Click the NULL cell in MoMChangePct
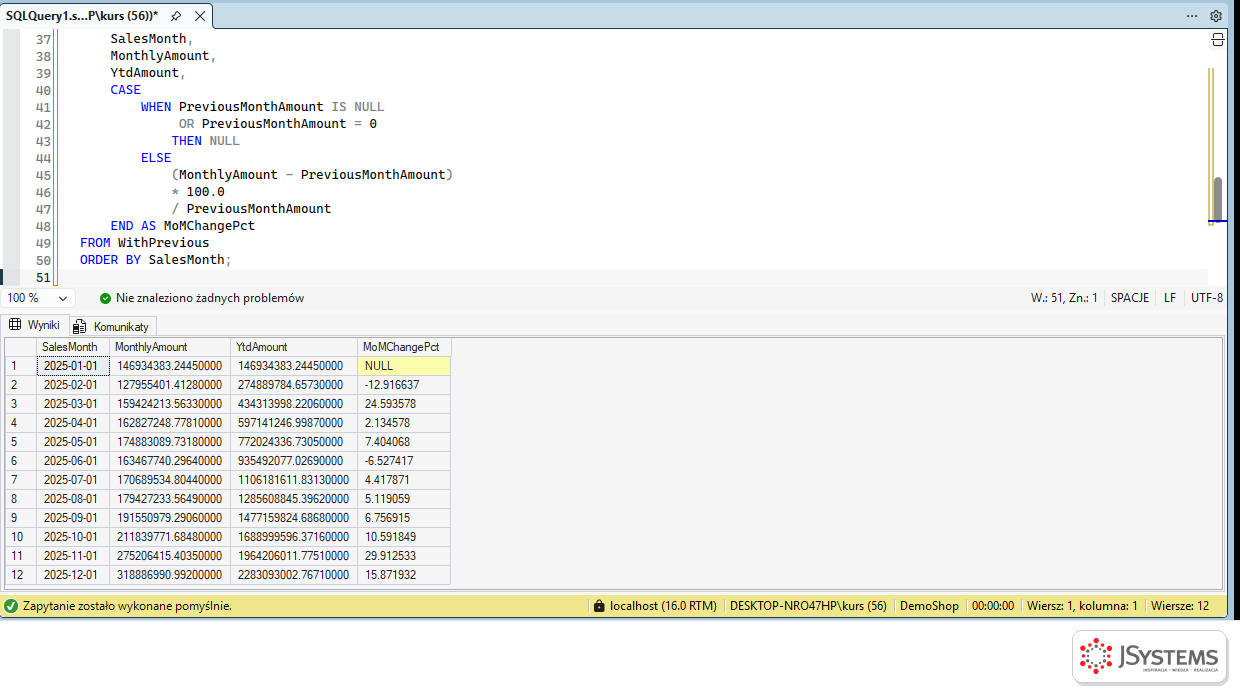This screenshot has width=1240, height=692. (x=404, y=366)
